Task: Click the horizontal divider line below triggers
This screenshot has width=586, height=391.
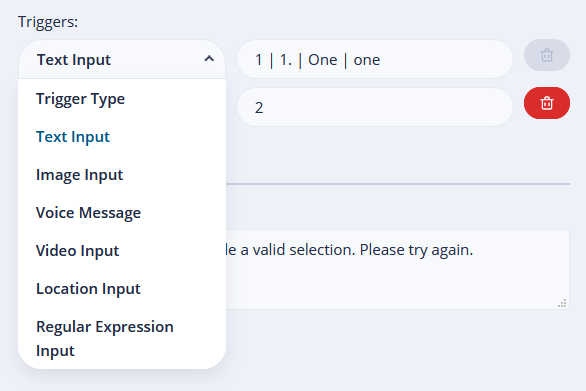Action: point(398,184)
